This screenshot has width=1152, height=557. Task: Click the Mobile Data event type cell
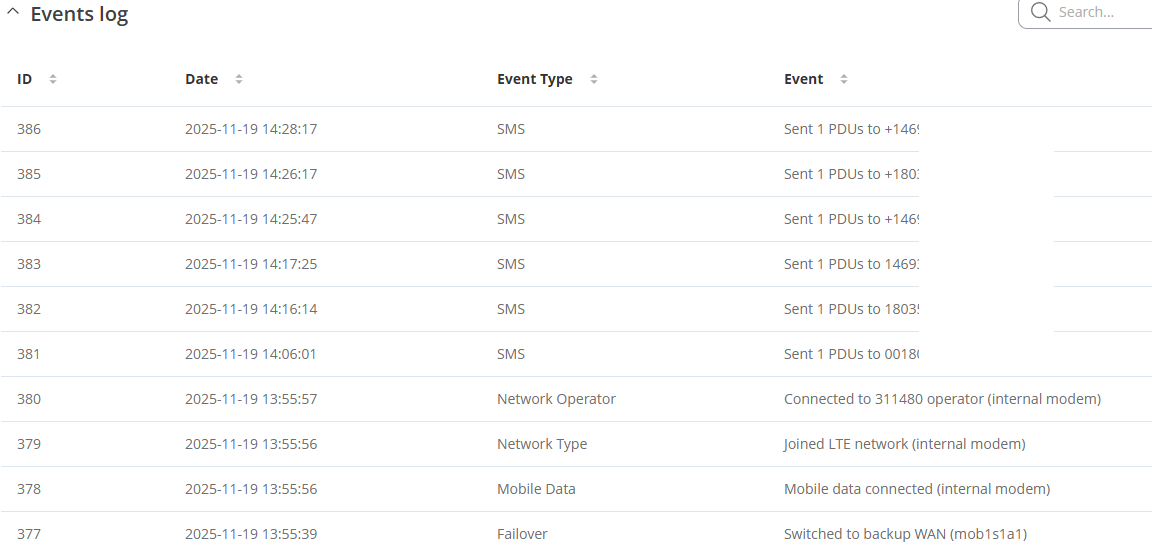point(536,489)
